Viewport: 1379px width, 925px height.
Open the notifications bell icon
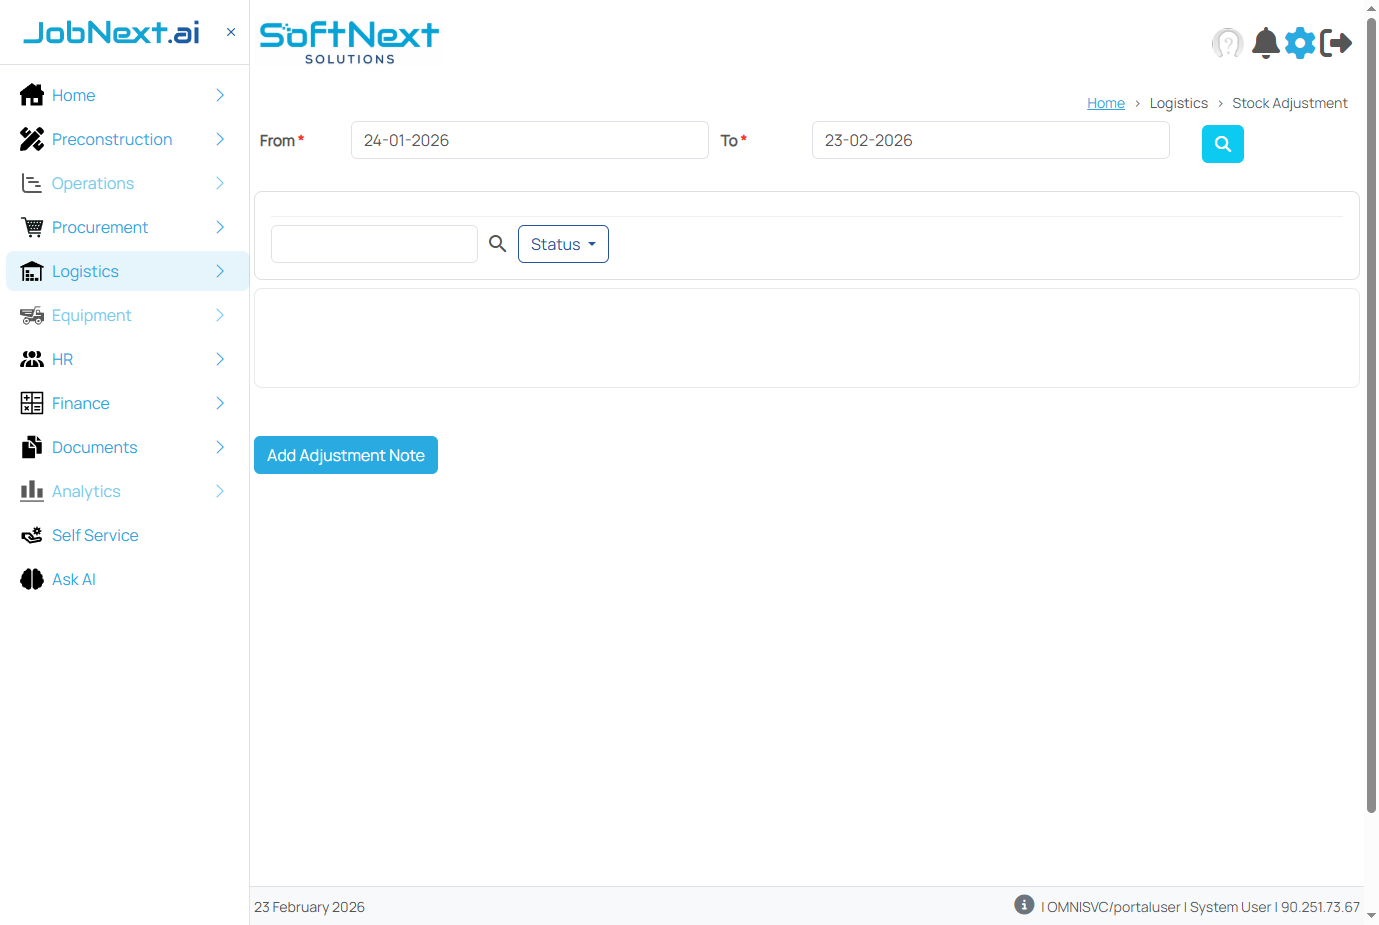coord(1265,43)
